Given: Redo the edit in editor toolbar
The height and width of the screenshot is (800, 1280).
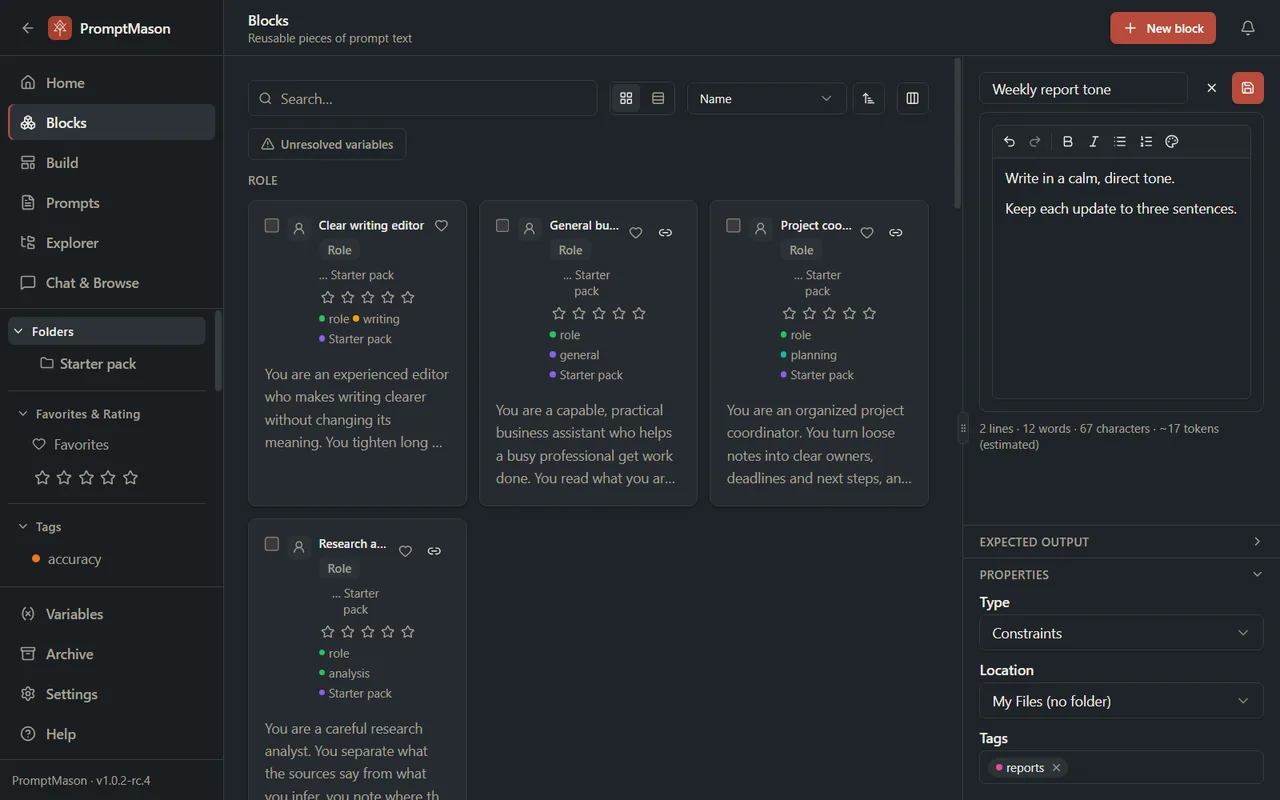Looking at the screenshot, I should click(1035, 142).
